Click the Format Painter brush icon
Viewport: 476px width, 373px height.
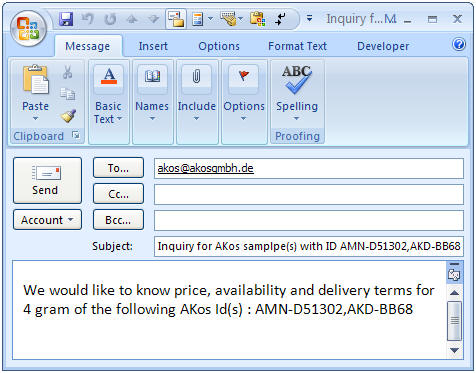point(68,116)
